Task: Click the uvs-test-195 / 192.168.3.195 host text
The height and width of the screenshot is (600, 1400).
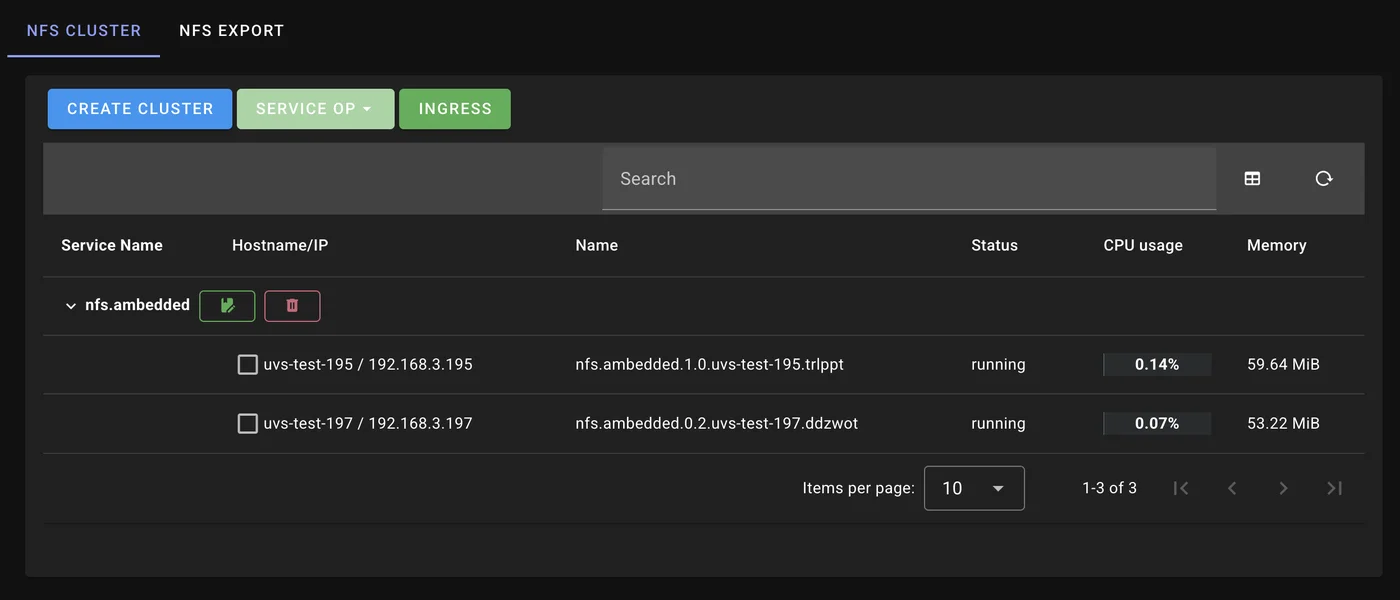Action: (368, 365)
